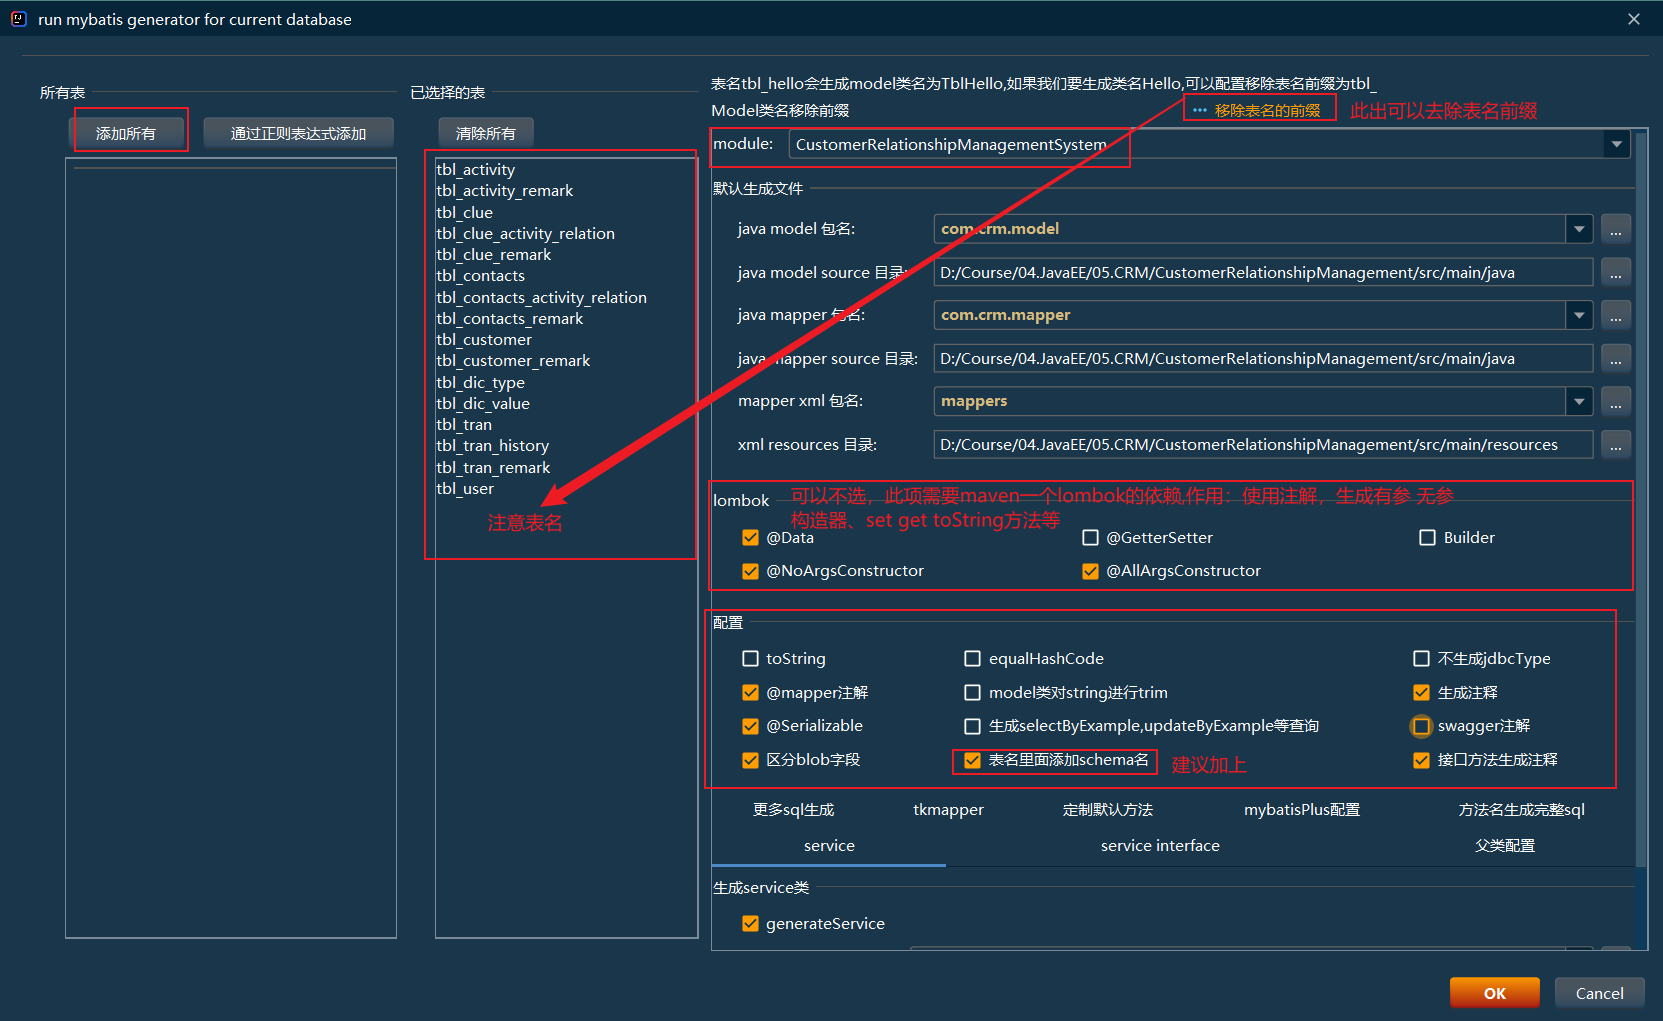Click java mapper source path field
This screenshot has height=1021, width=1663.
coord(1263,359)
